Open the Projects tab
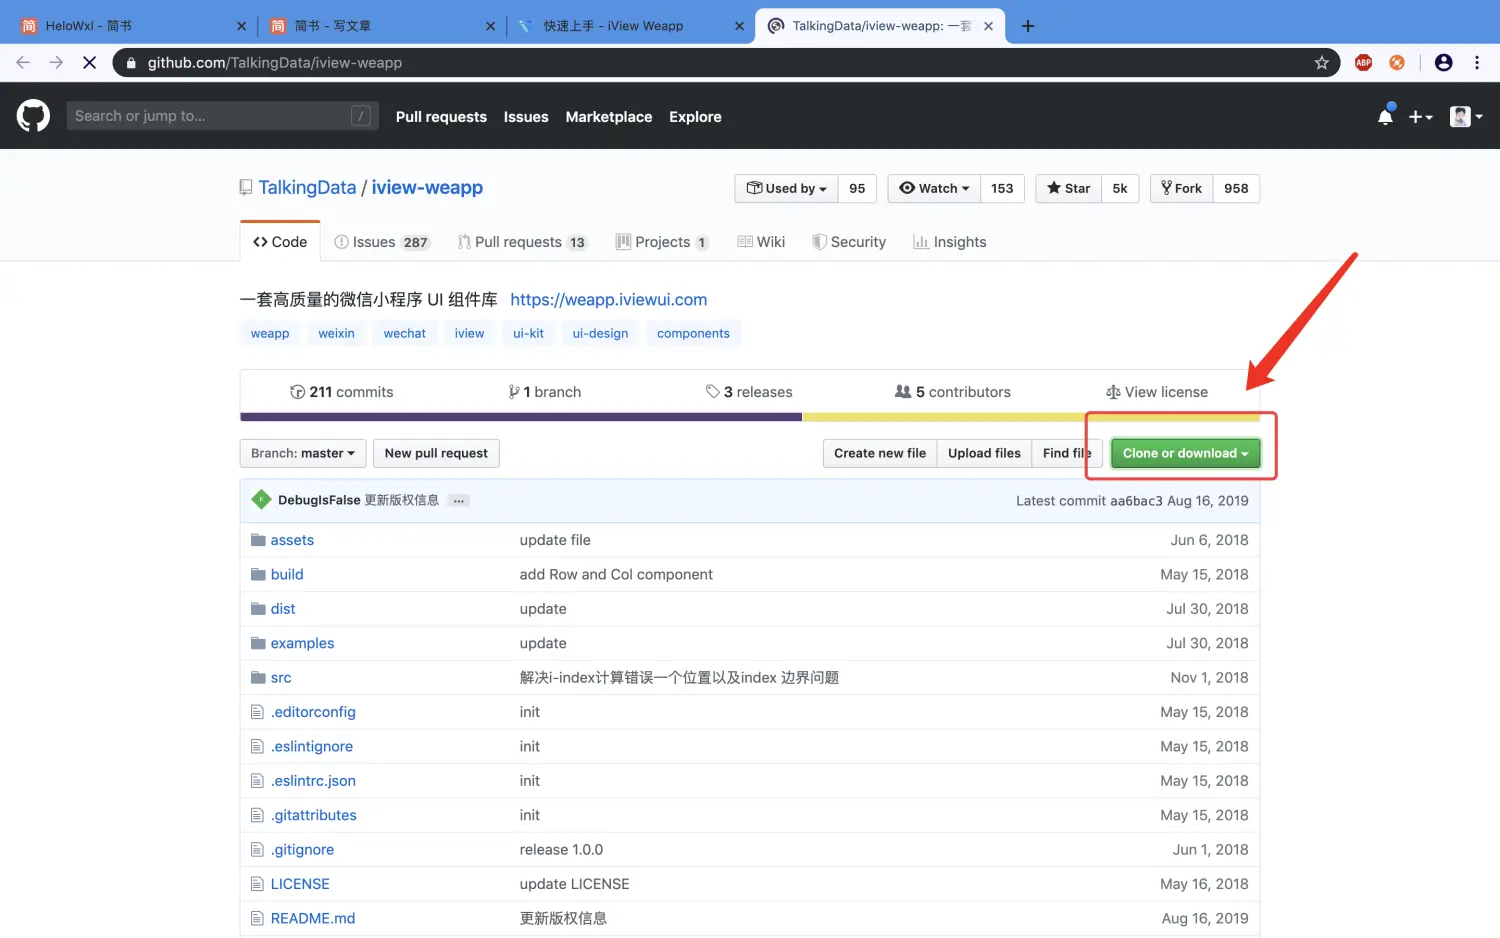 coord(662,242)
